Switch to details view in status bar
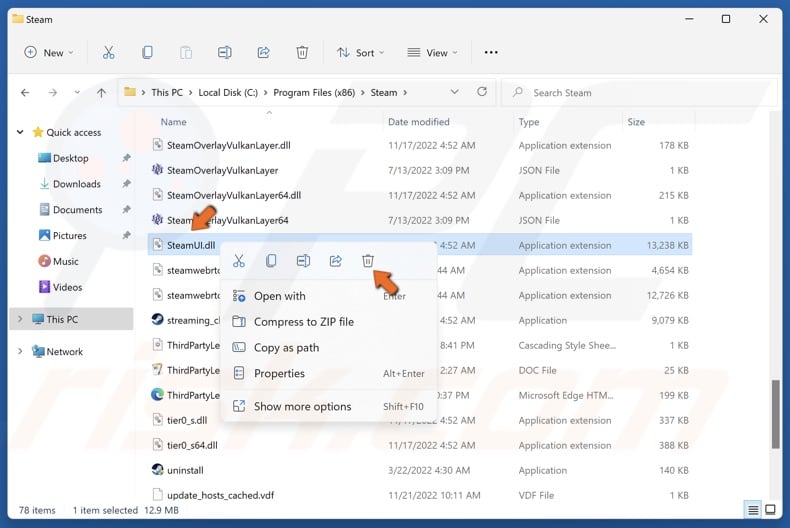Image resolution: width=790 pixels, height=528 pixels. [x=753, y=510]
